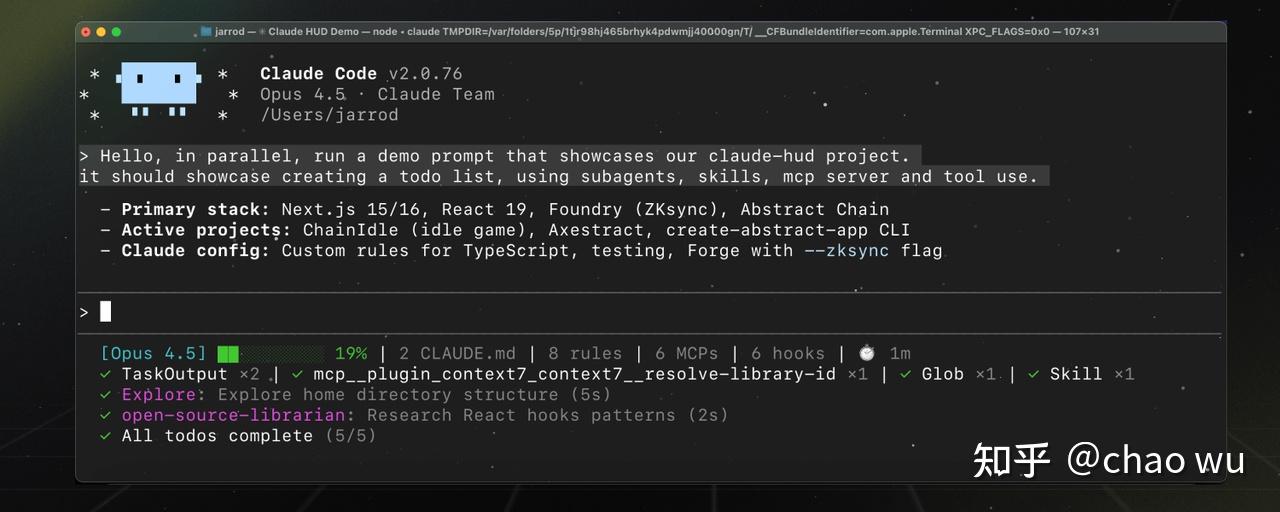Image resolution: width=1280 pixels, height=512 pixels.
Task: Click the Claude Code v2.0.76 heading
Action: pyautogui.click(x=361, y=73)
